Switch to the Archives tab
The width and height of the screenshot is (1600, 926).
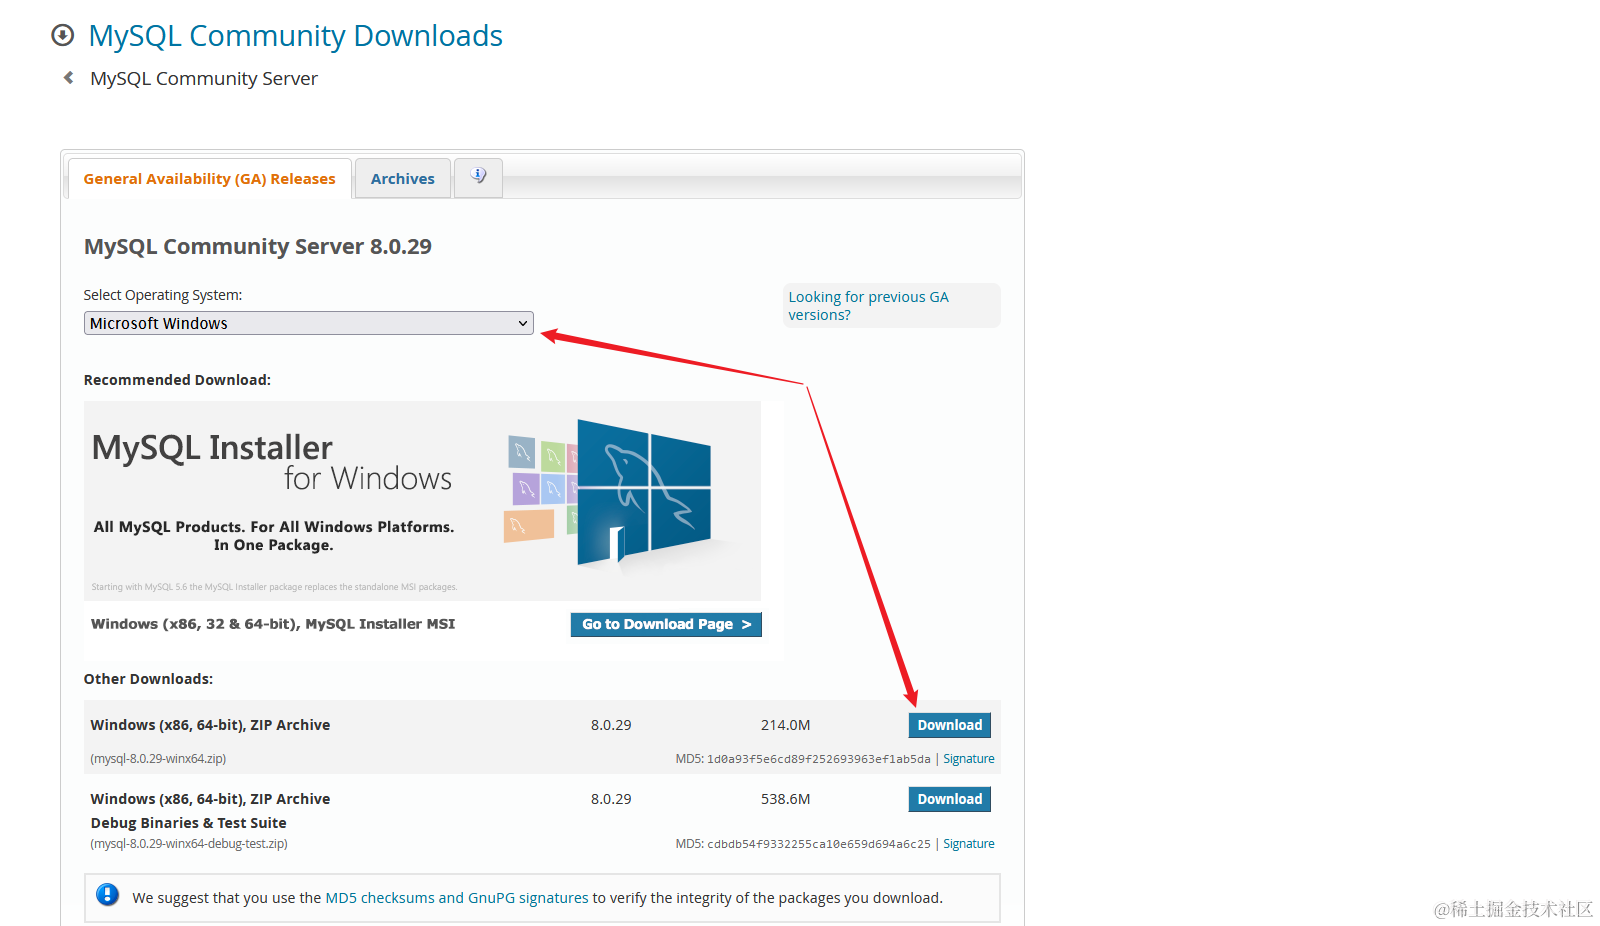[x=403, y=179]
